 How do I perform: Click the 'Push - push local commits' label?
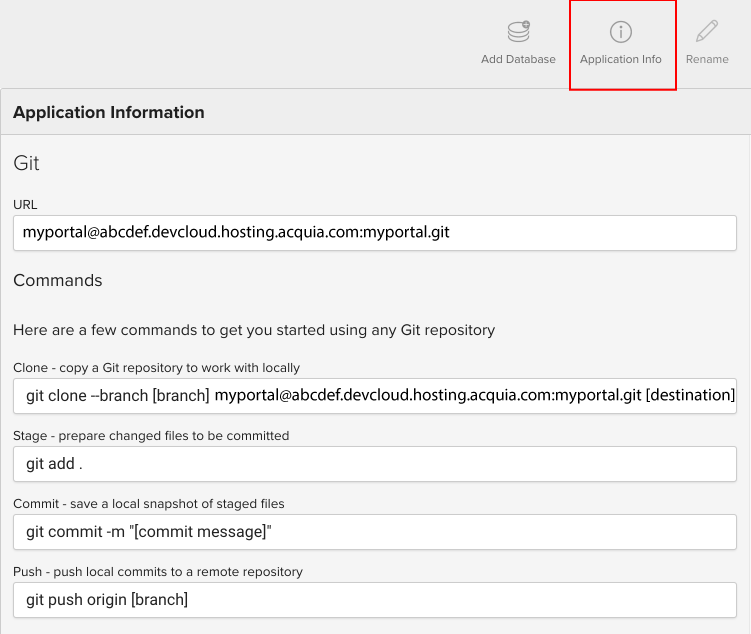(158, 572)
